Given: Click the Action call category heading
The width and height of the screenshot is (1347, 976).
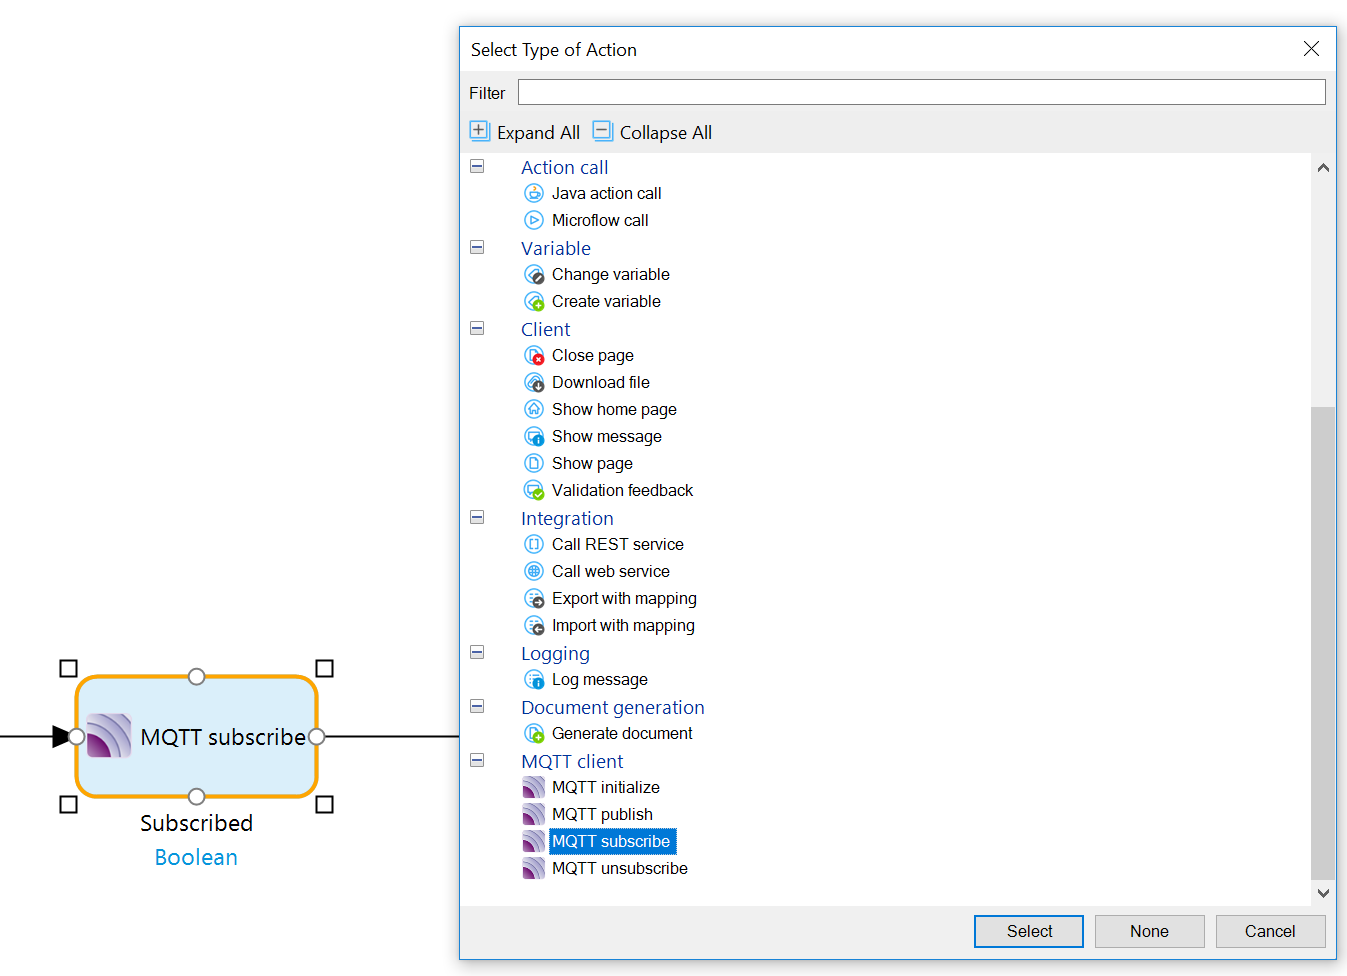Looking at the screenshot, I should point(564,167).
